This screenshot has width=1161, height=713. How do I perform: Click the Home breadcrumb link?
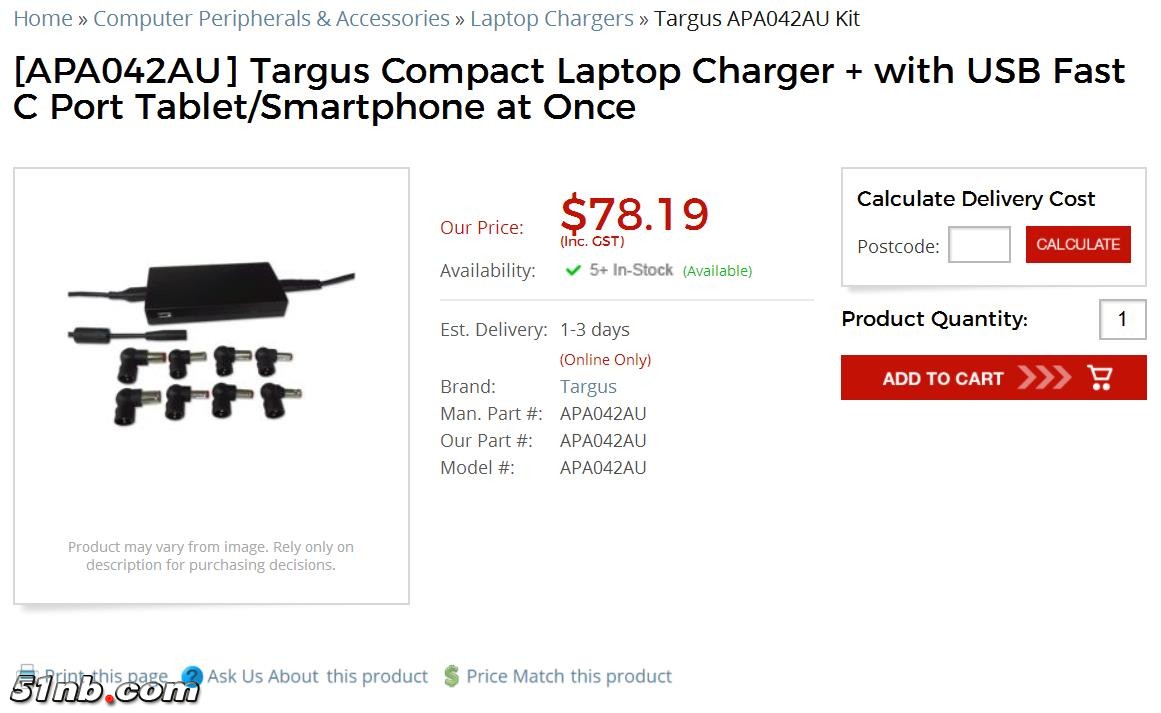point(42,18)
